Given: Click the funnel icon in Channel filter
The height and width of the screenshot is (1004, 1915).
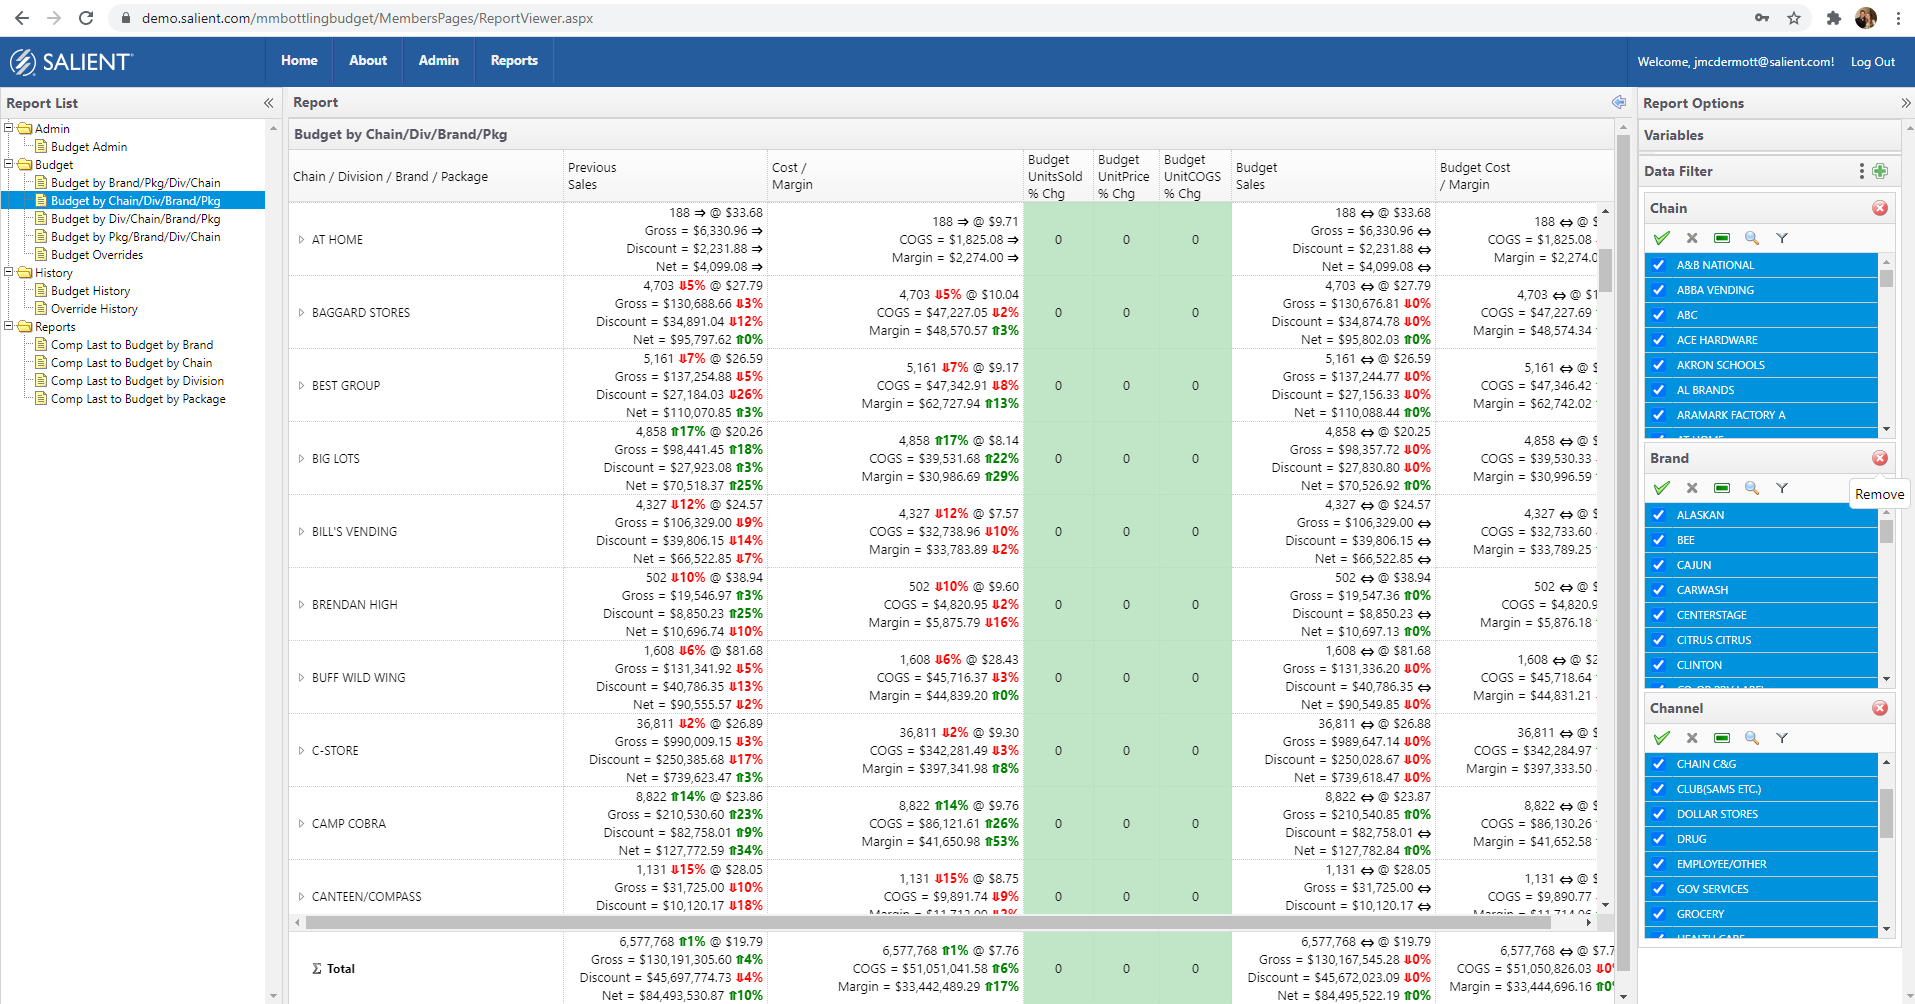Looking at the screenshot, I should 1782,738.
